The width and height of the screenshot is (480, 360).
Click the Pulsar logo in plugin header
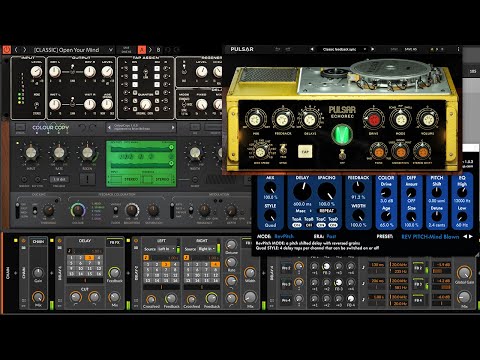click(242, 49)
